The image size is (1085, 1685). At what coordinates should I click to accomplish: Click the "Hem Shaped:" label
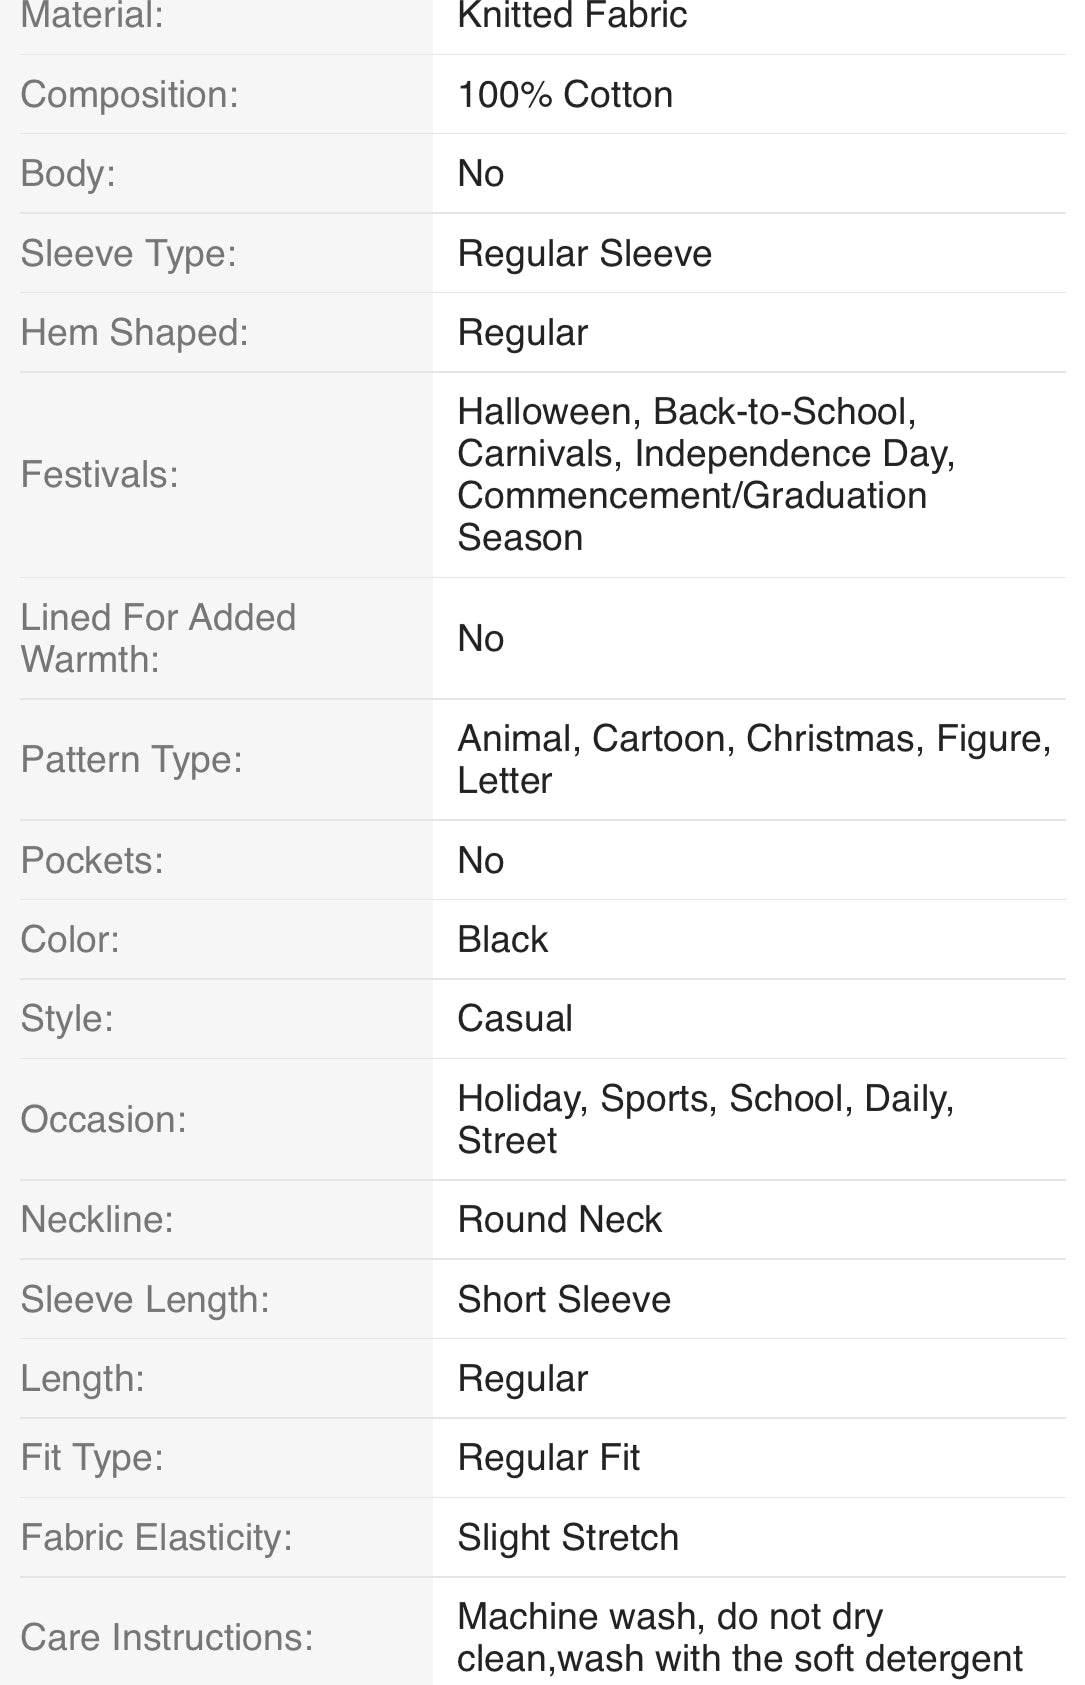(x=134, y=333)
